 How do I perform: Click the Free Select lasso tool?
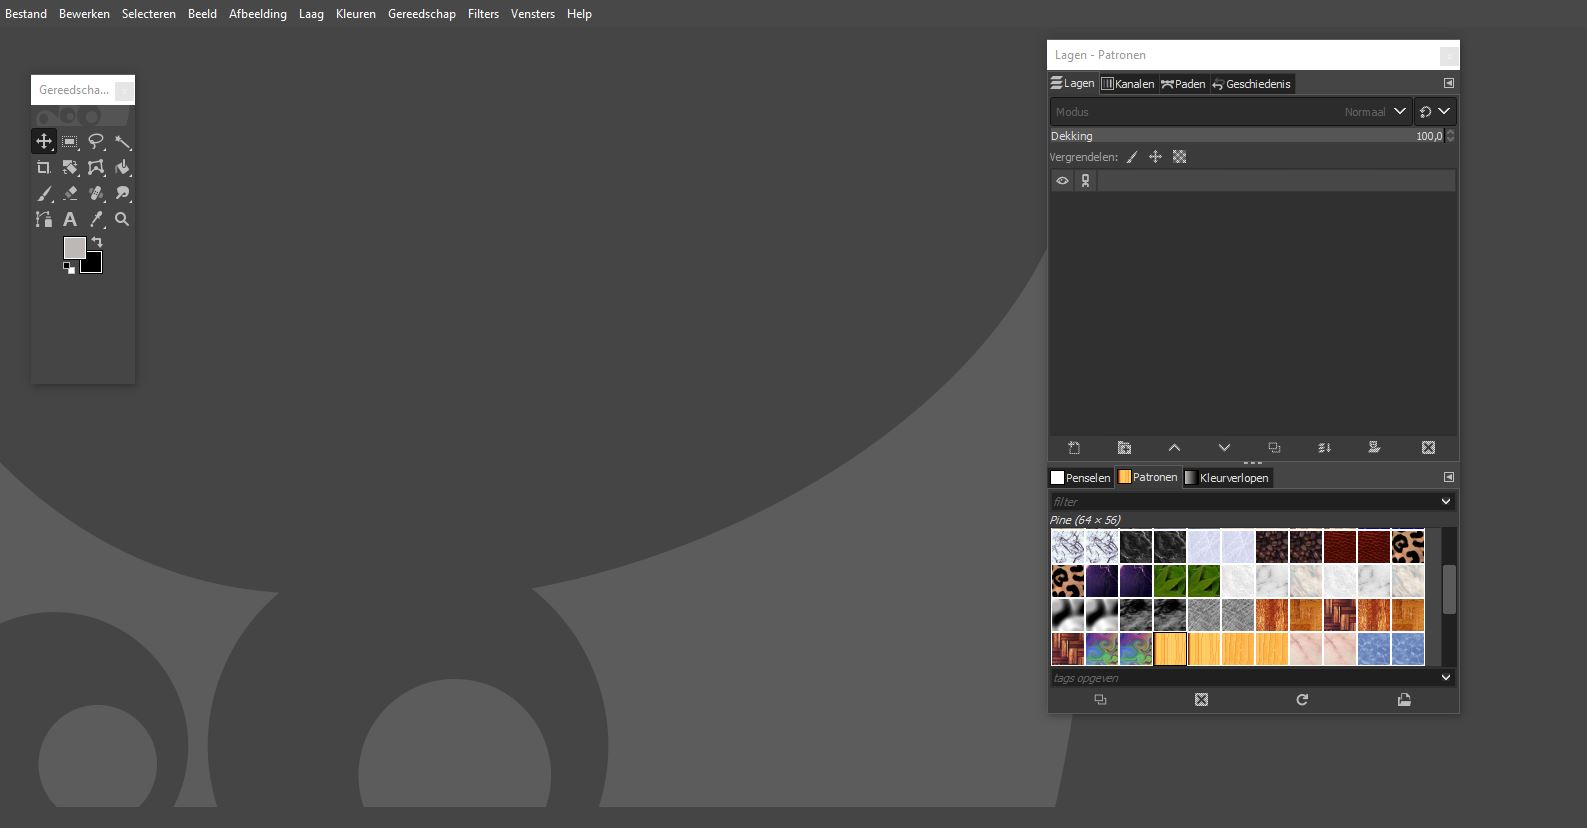(96, 142)
